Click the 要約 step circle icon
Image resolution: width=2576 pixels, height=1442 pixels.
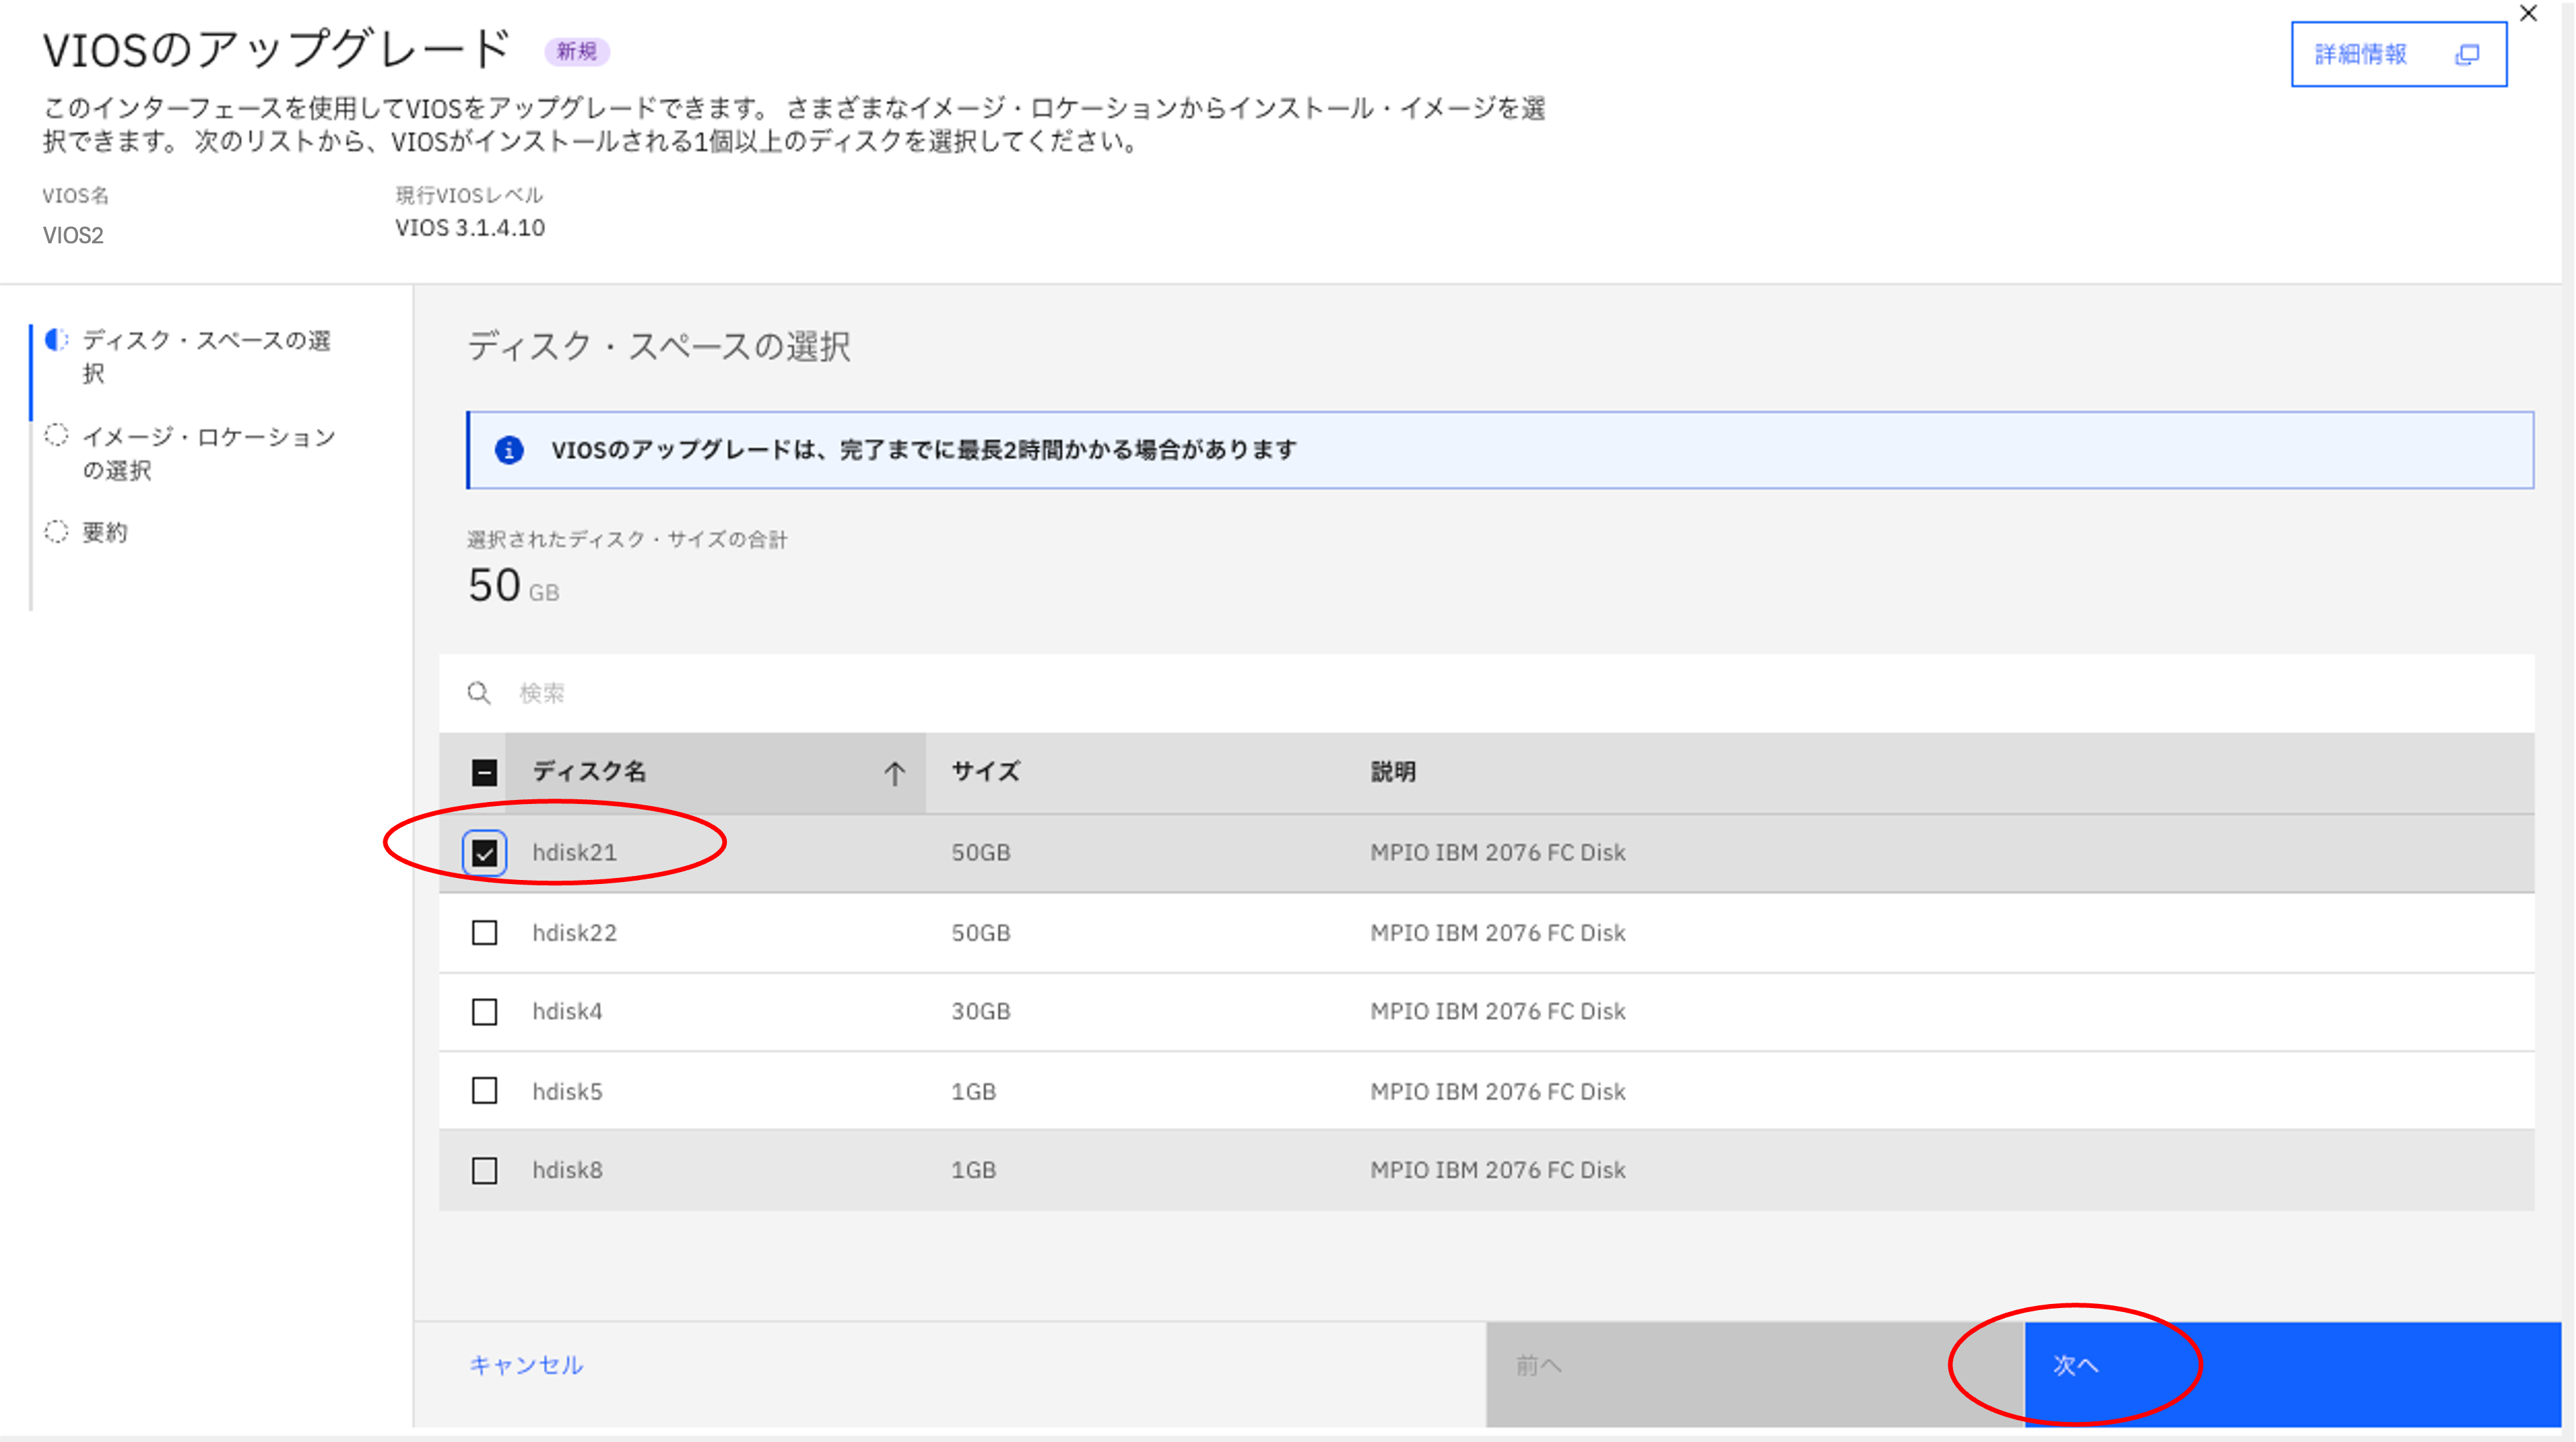(x=57, y=531)
